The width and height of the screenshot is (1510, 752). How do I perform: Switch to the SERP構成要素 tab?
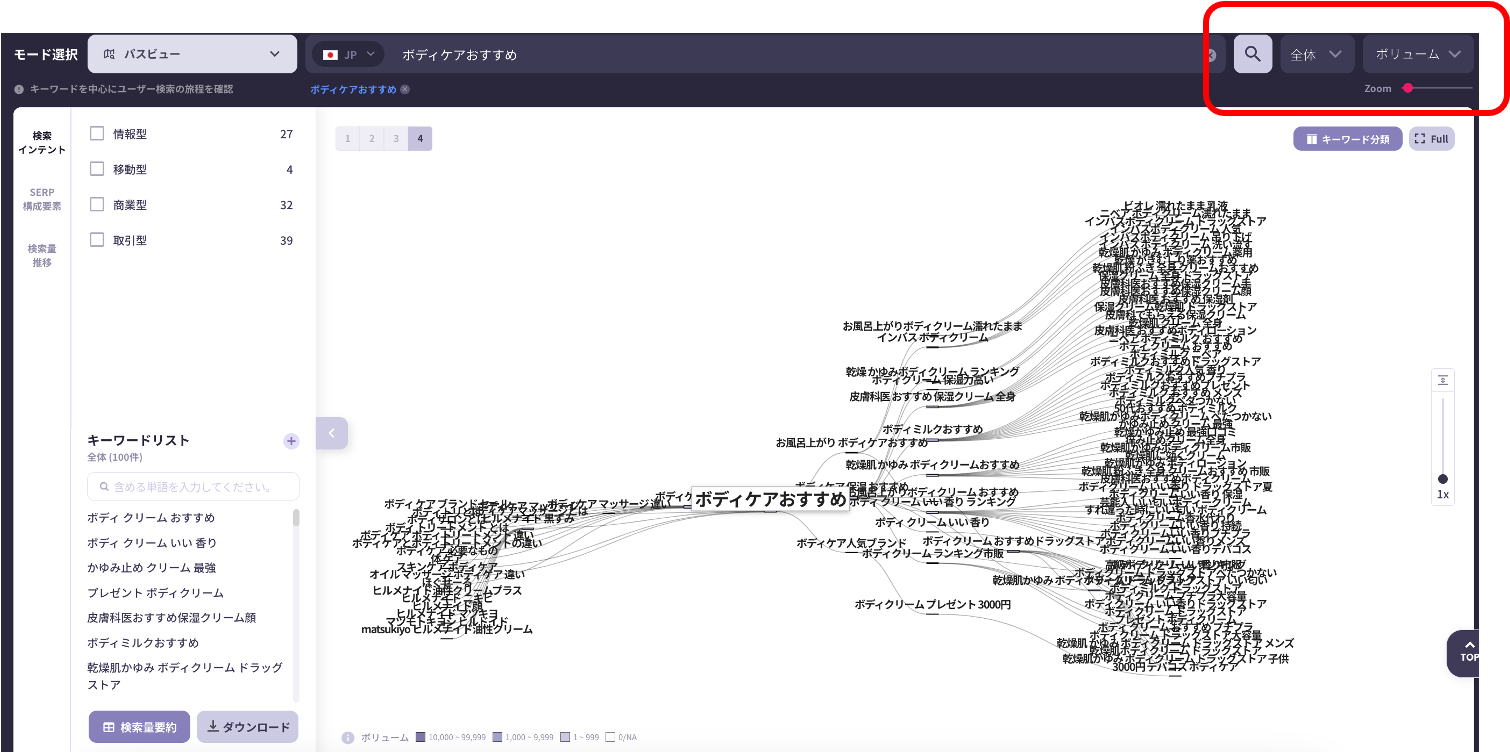[x=42, y=199]
